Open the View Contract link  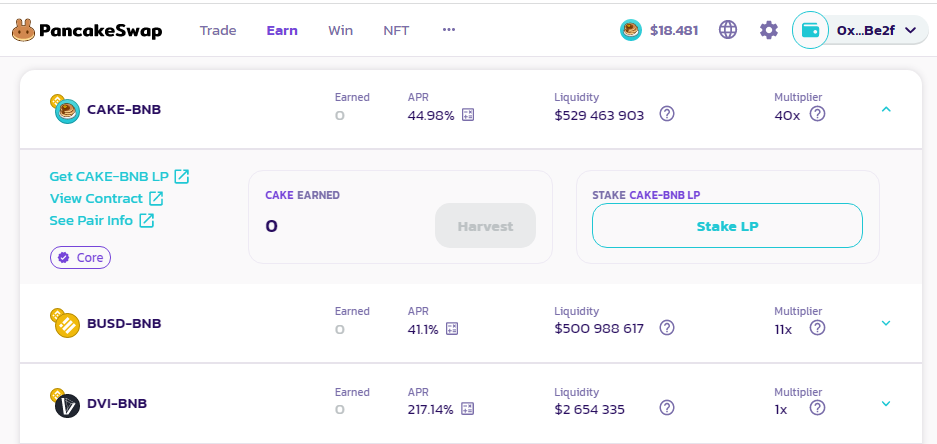(106, 199)
